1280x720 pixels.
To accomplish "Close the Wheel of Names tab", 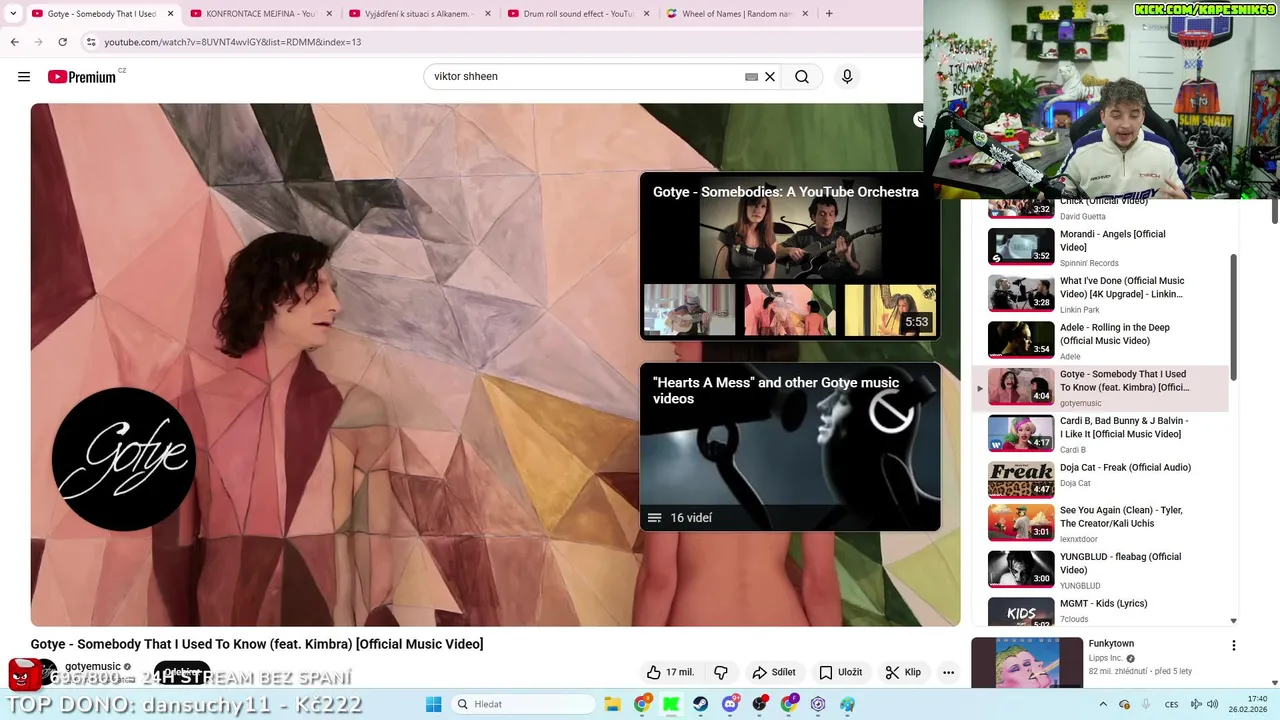I will click(805, 14).
